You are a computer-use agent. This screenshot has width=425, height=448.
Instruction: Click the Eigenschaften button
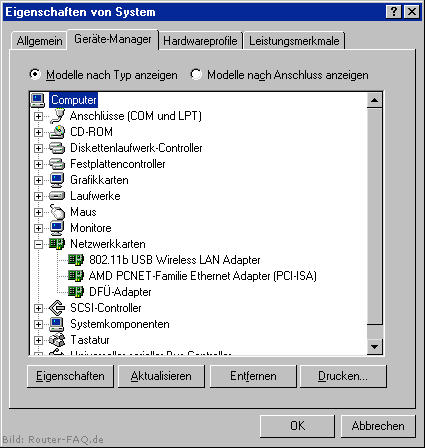coord(70,376)
